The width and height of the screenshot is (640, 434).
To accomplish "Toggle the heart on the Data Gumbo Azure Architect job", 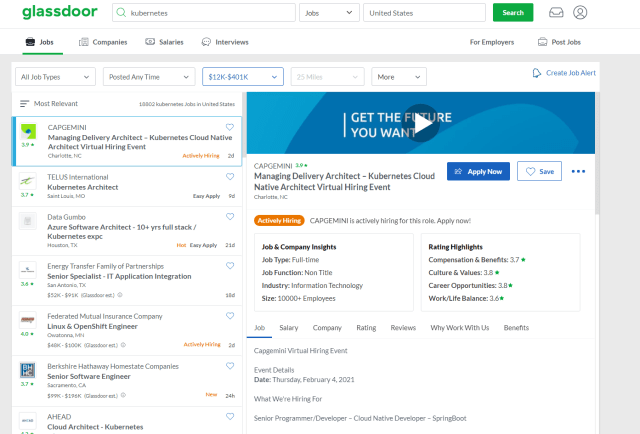I will pos(230,216).
